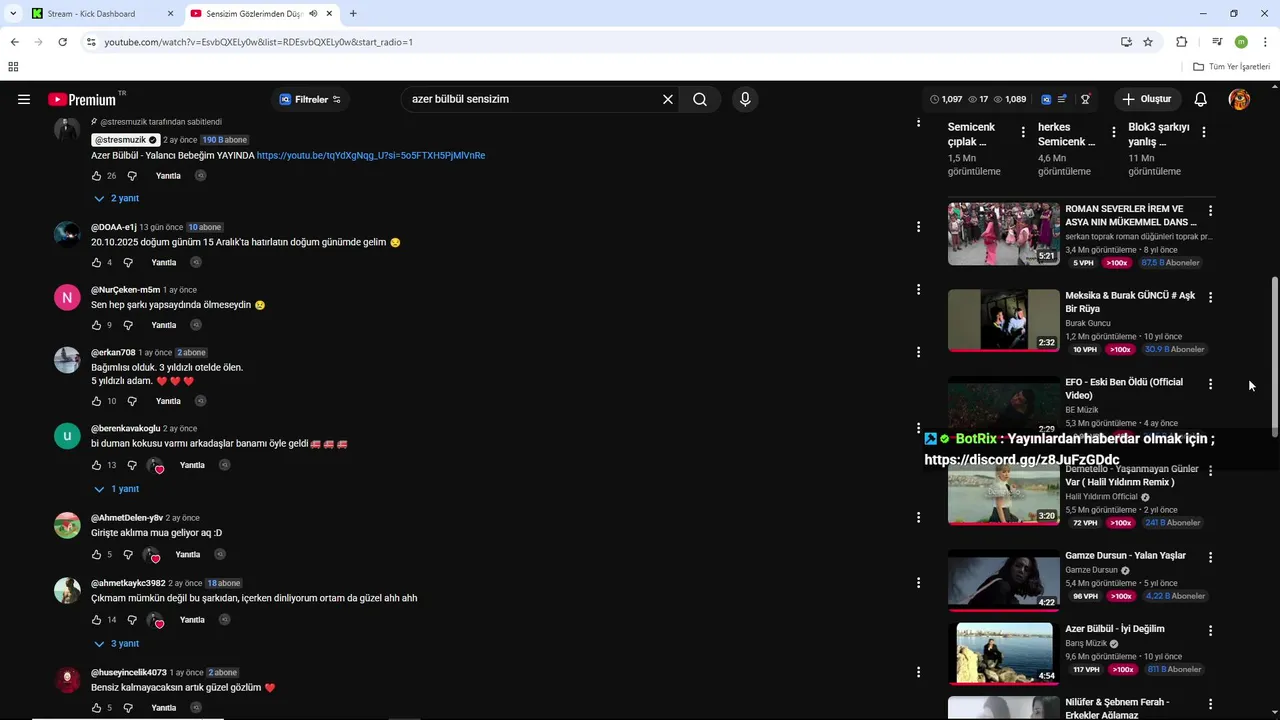The width and height of the screenshot is (1280, 720).
Task: Click the Chrome address bar URL
Action: 259,42
